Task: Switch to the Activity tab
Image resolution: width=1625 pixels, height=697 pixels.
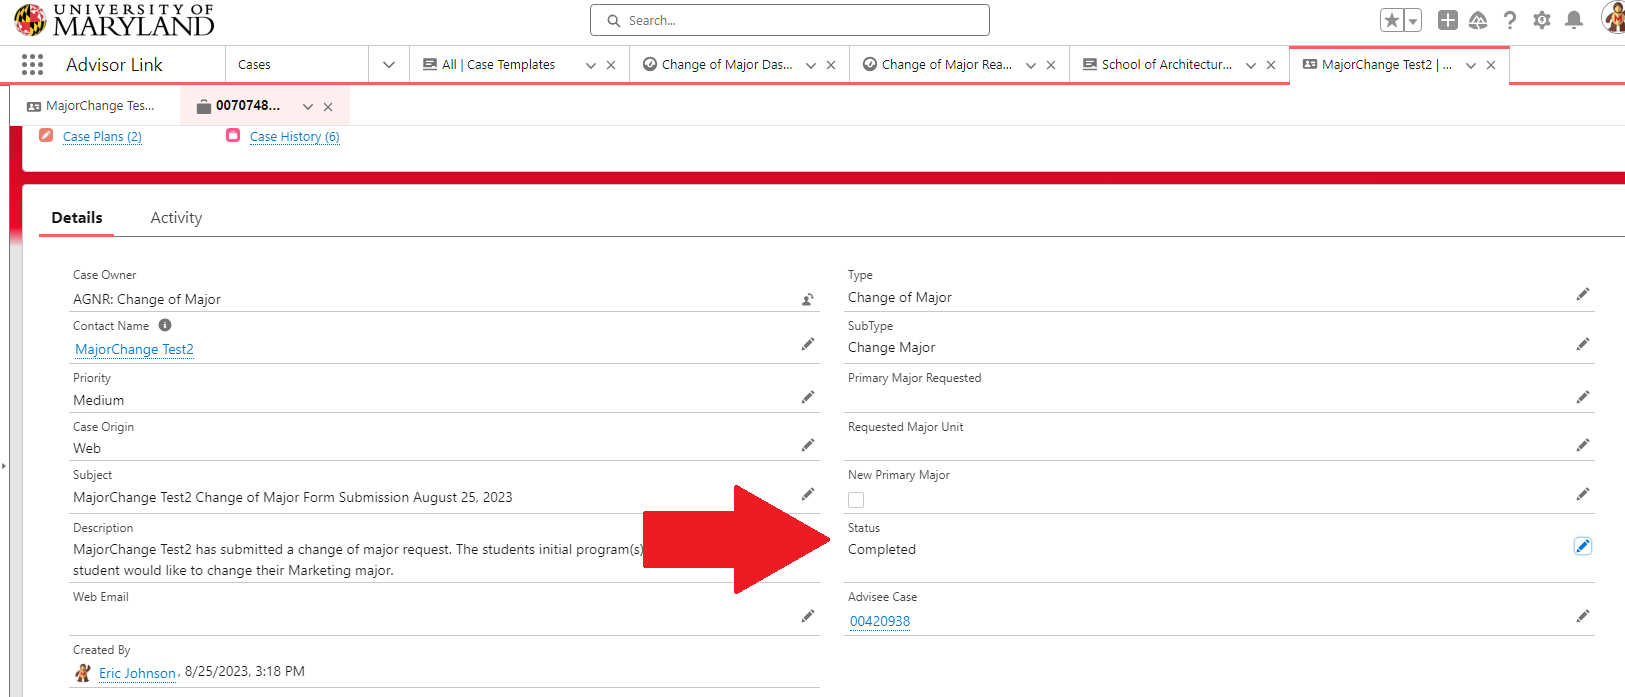Action: pyautogui.click(x=176, y=218)
